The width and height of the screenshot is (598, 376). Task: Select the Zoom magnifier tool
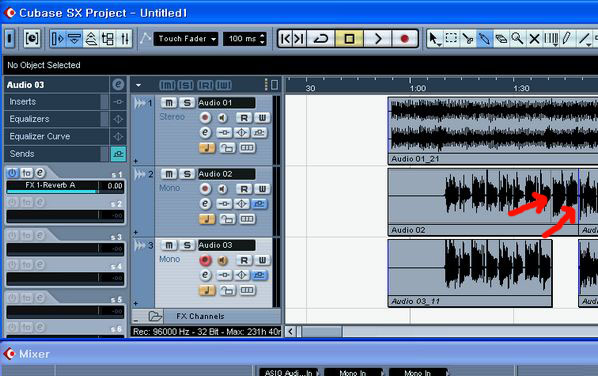518,39
